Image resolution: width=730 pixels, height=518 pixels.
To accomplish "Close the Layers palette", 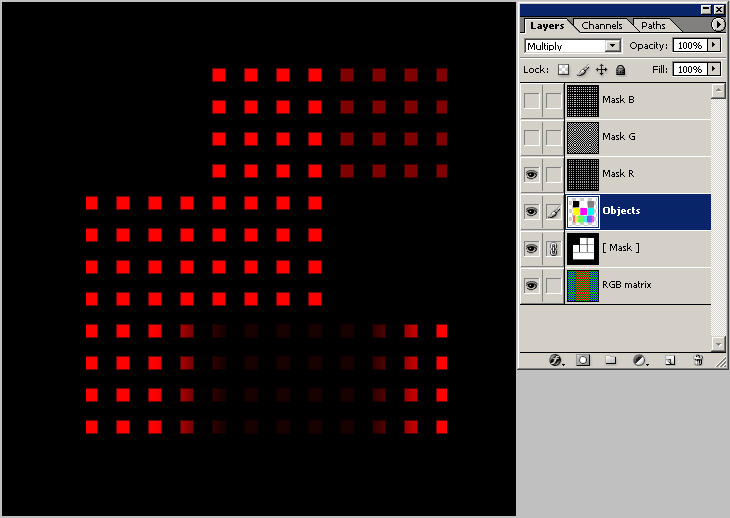I will (719, 9).
